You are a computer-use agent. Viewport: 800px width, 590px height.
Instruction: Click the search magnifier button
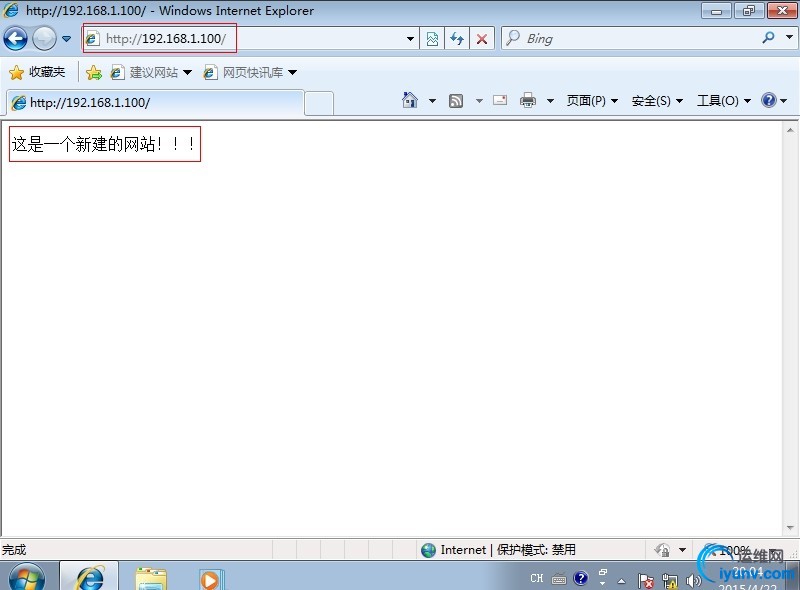point(768,38)
